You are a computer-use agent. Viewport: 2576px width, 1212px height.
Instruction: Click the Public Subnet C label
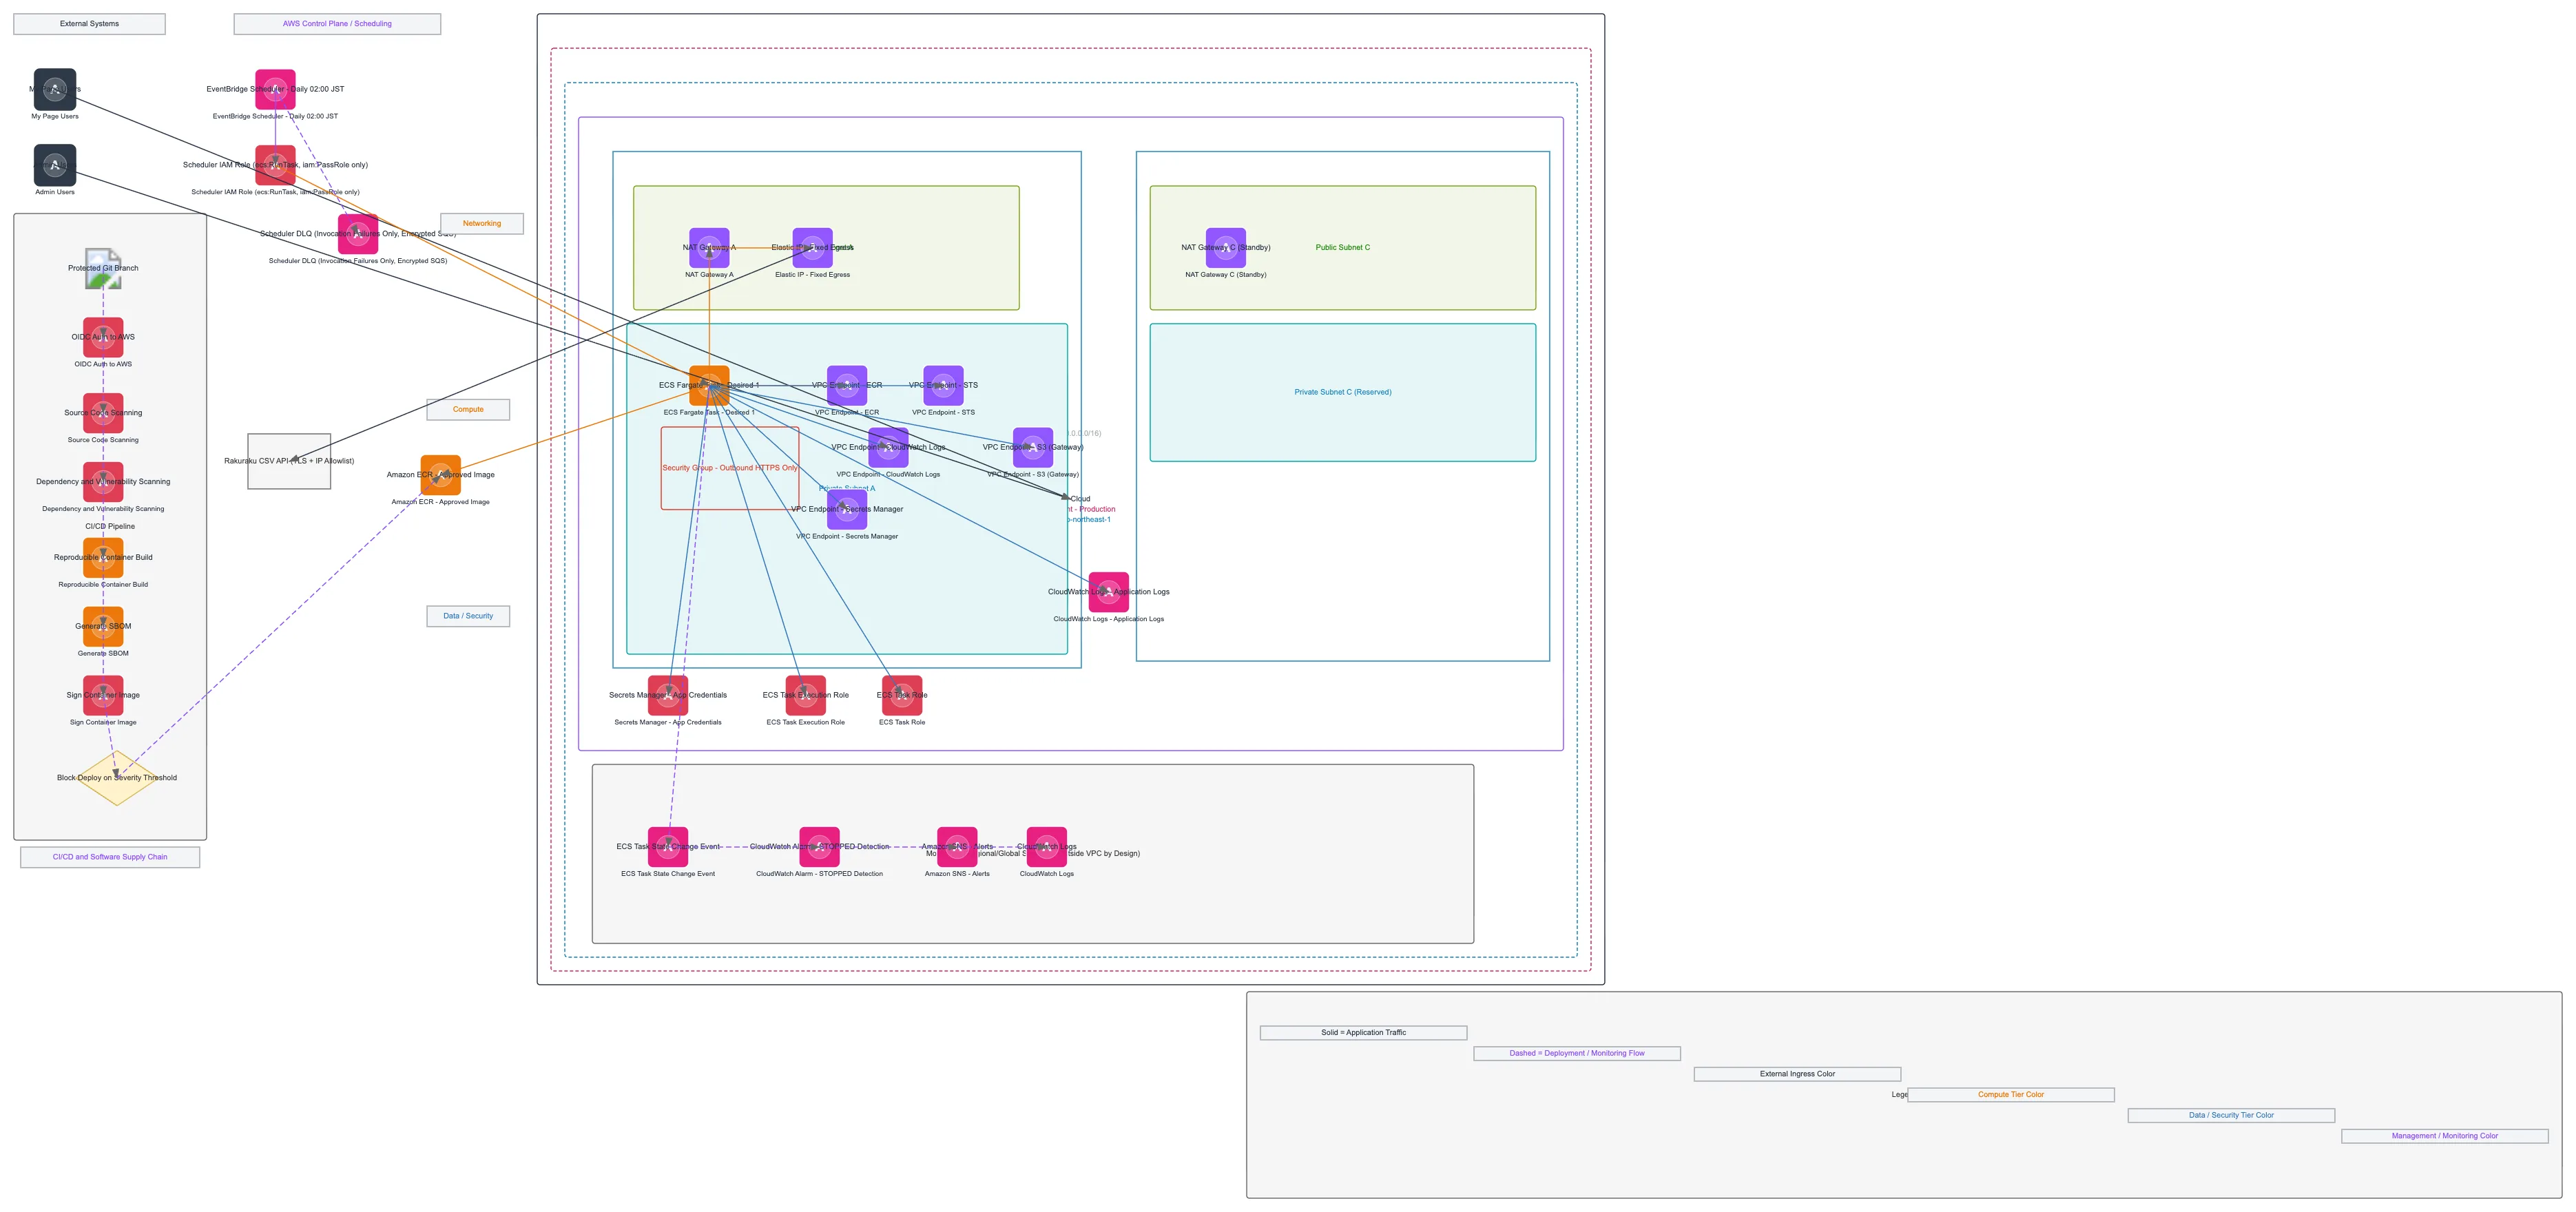pos(1343,248)
